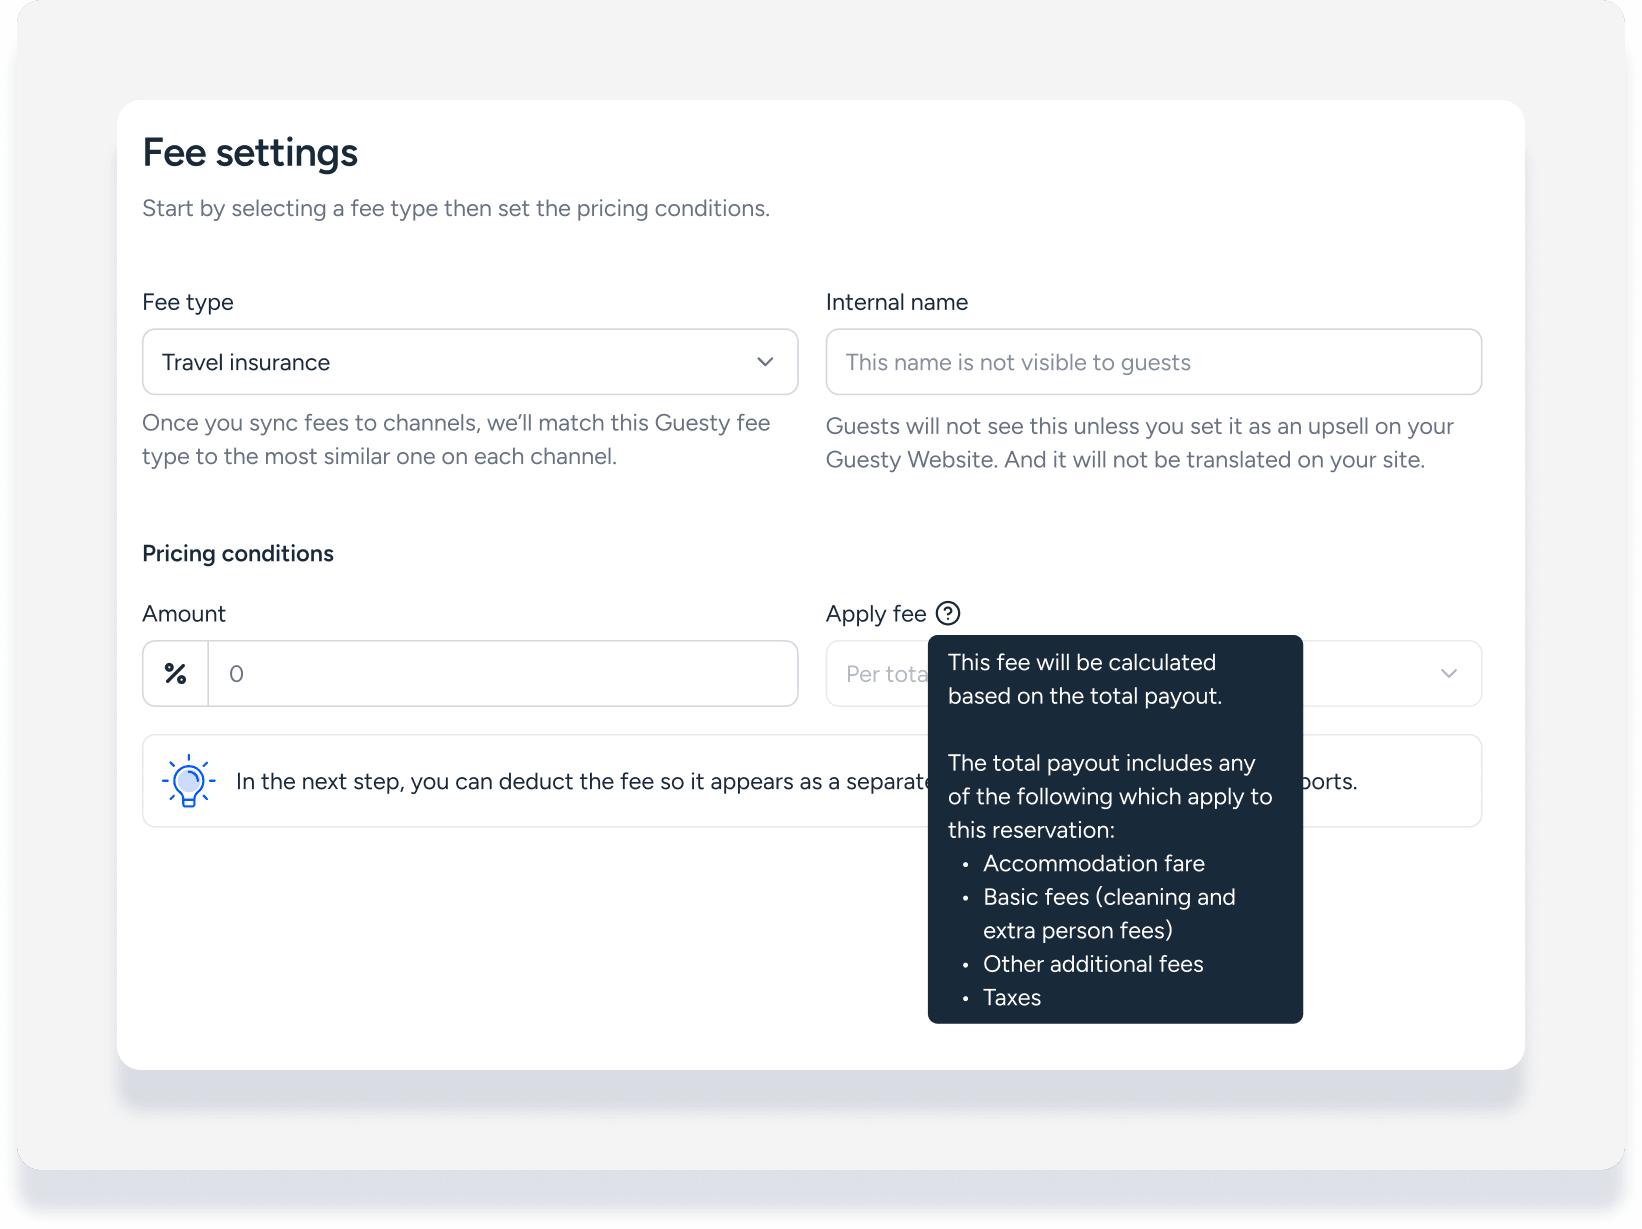This screenshot has height=1229, width=1642.
Task: Click the 'Apply fee' label text
Action: tap(876, 614)
